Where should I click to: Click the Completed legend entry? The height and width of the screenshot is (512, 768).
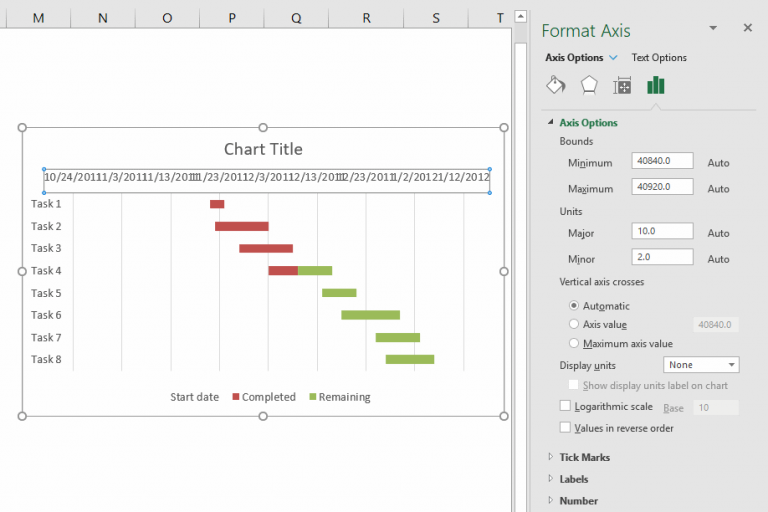point(264,397)
